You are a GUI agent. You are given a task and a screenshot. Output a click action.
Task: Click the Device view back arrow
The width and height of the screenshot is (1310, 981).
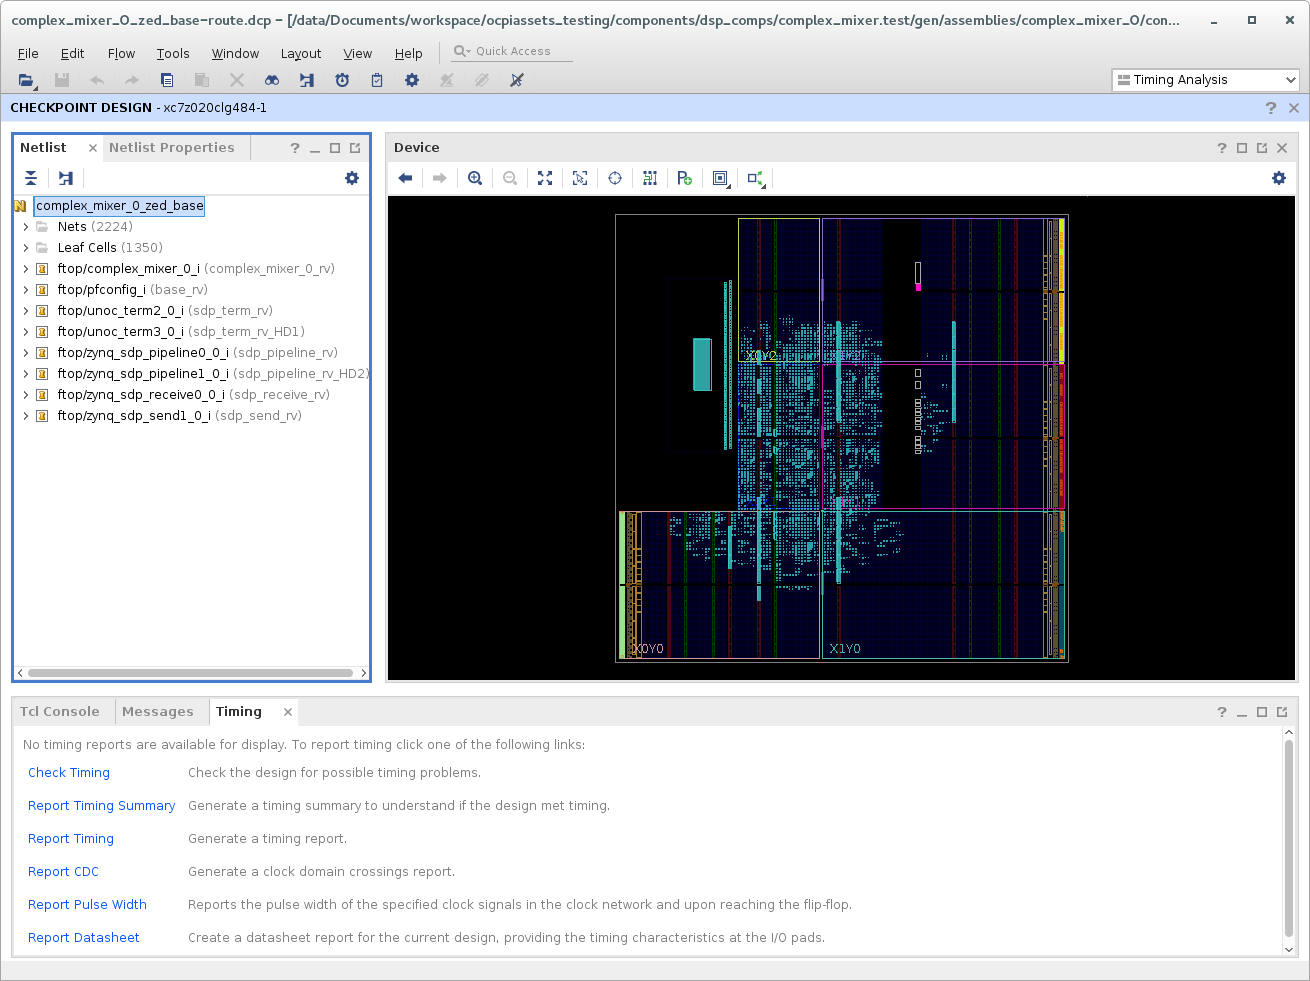click(405, 178)
